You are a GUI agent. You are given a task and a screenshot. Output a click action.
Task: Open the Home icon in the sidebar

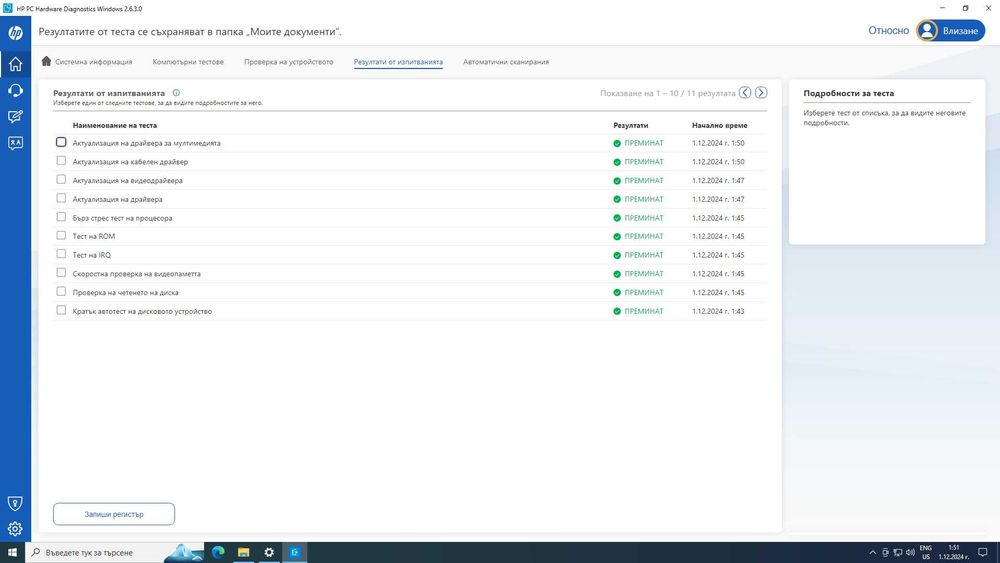[15, 64]
